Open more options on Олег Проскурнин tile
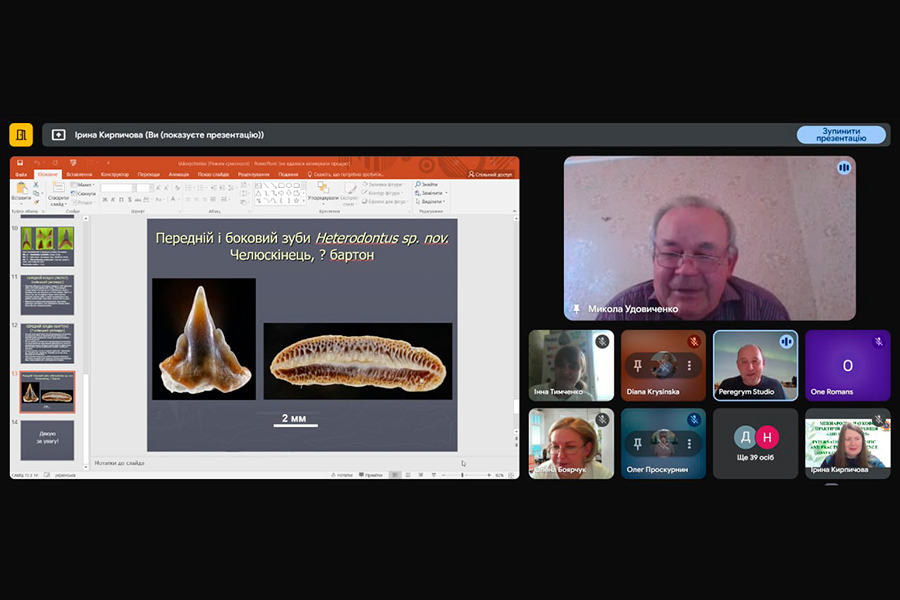The width and height of the screenshot is (900, 600). 689,443
